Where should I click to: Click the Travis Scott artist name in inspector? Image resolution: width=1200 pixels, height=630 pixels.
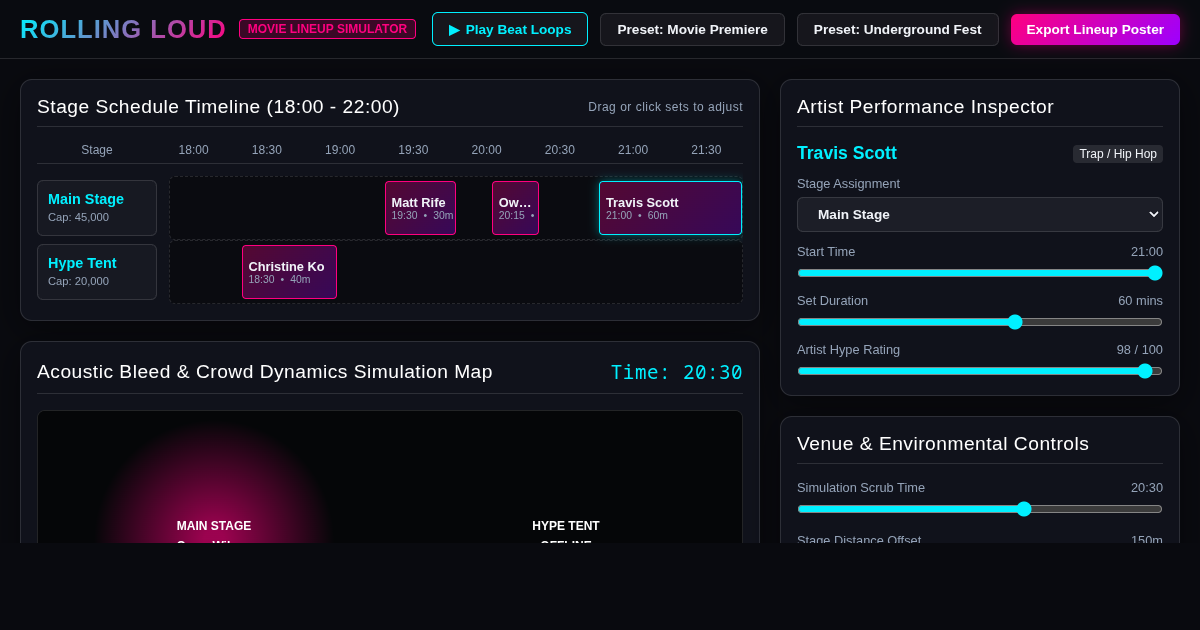pyautogui.click(x=847, y=153)
